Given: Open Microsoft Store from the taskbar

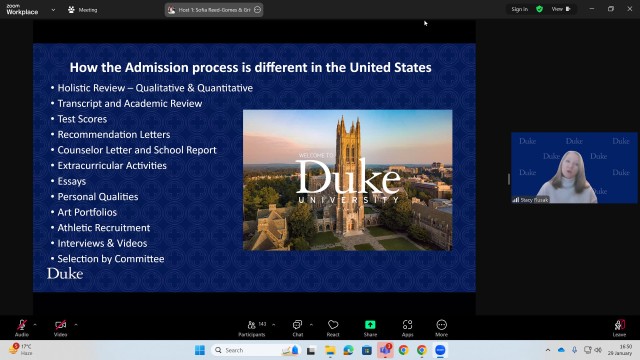Looking at the screenshot, I should tap(367, 350).
